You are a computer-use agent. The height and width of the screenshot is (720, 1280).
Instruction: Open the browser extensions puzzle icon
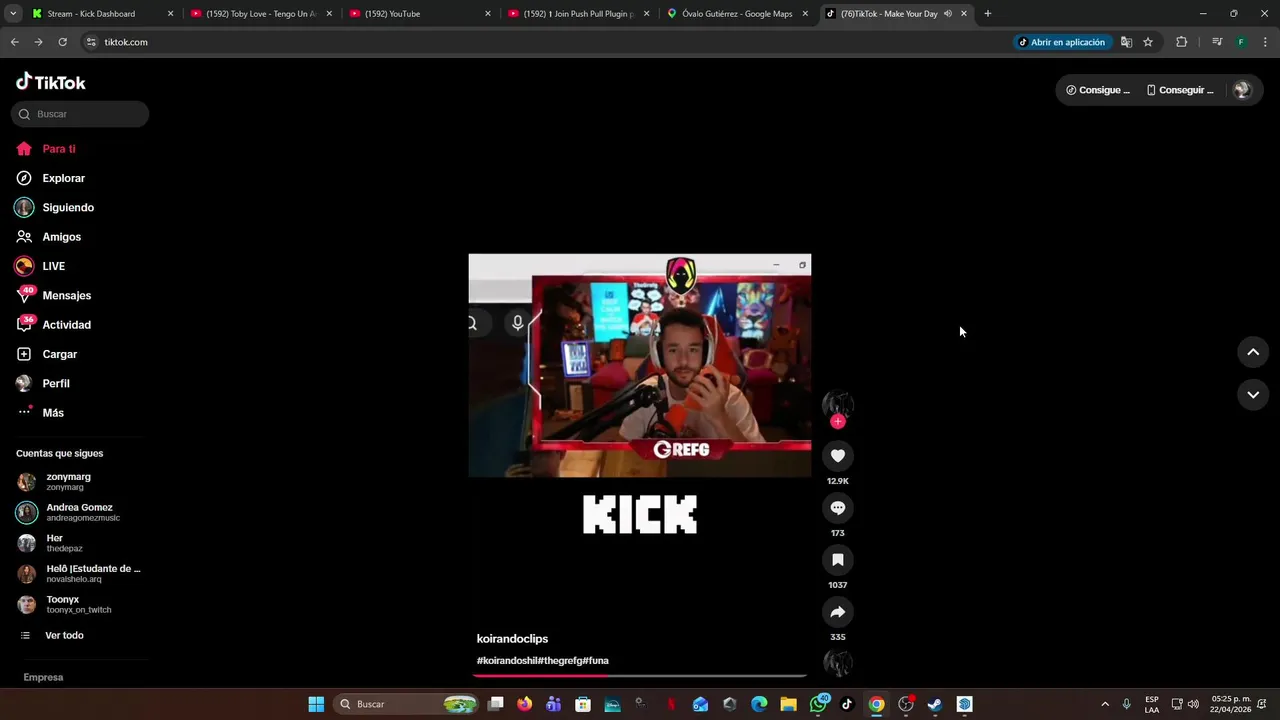coord(1181,42)
